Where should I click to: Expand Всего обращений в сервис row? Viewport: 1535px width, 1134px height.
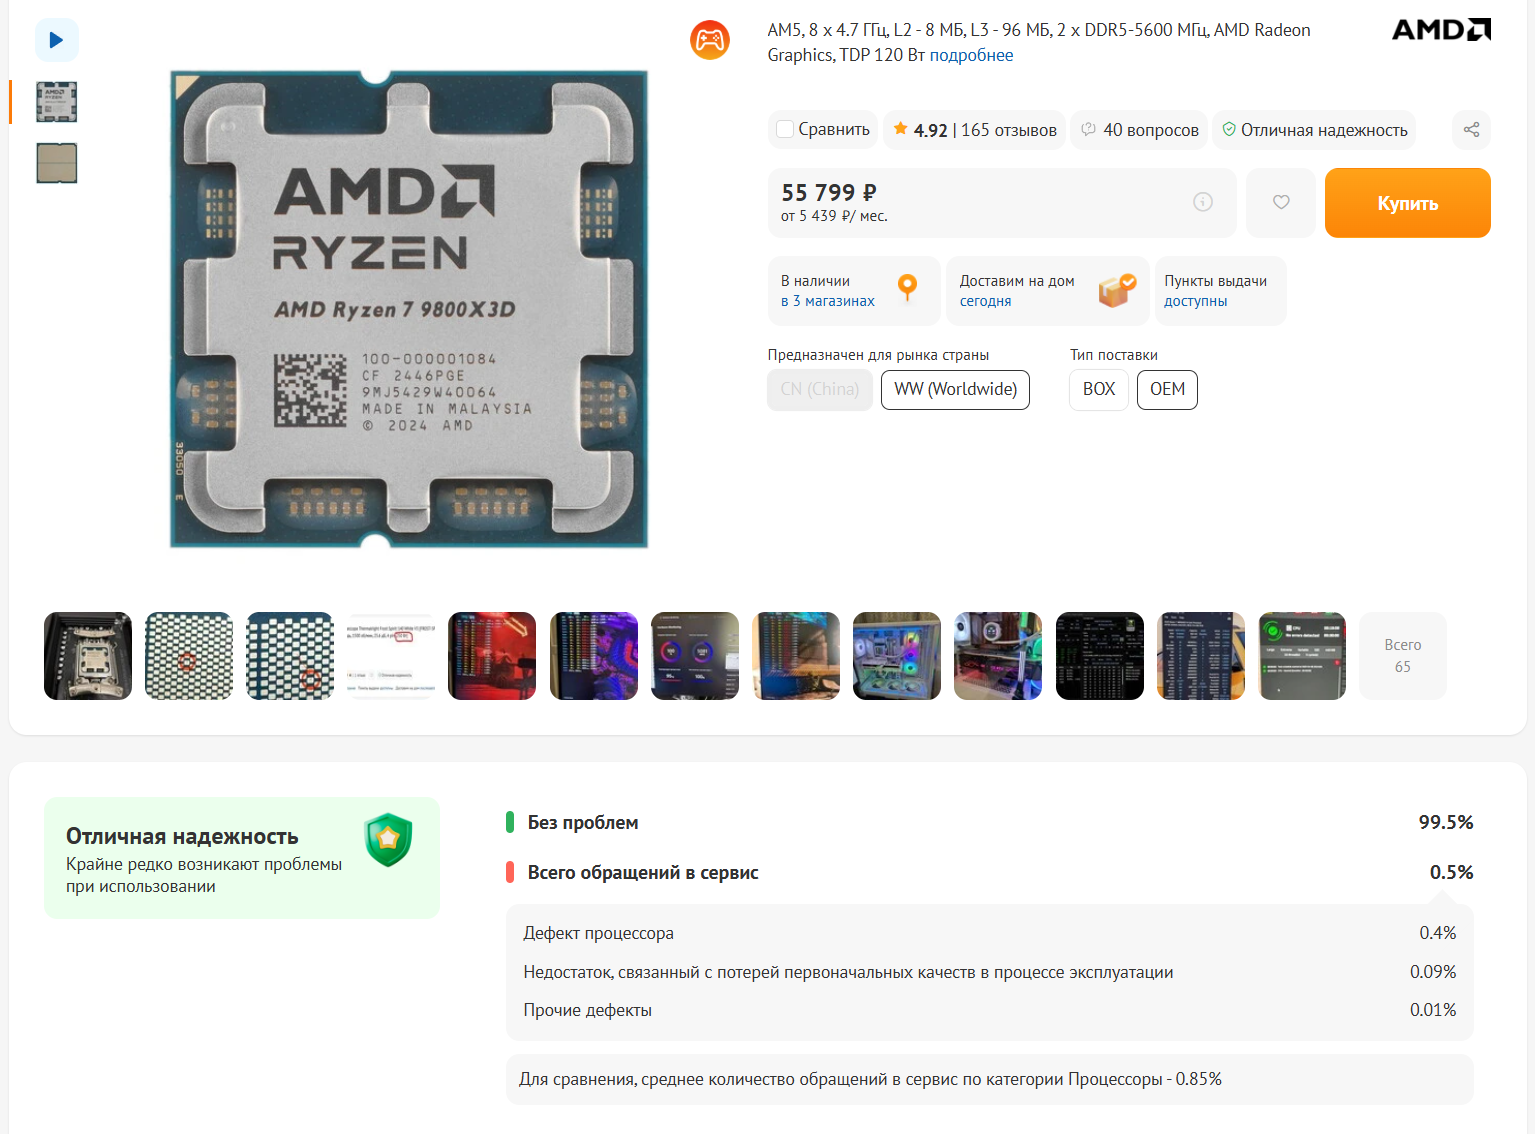[x=990, y=873]
